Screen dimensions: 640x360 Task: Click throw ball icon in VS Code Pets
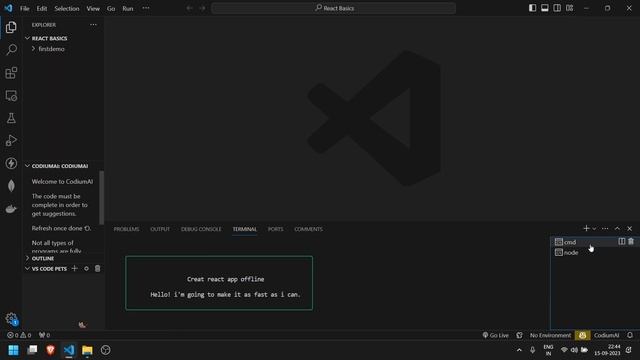[86, 268]
